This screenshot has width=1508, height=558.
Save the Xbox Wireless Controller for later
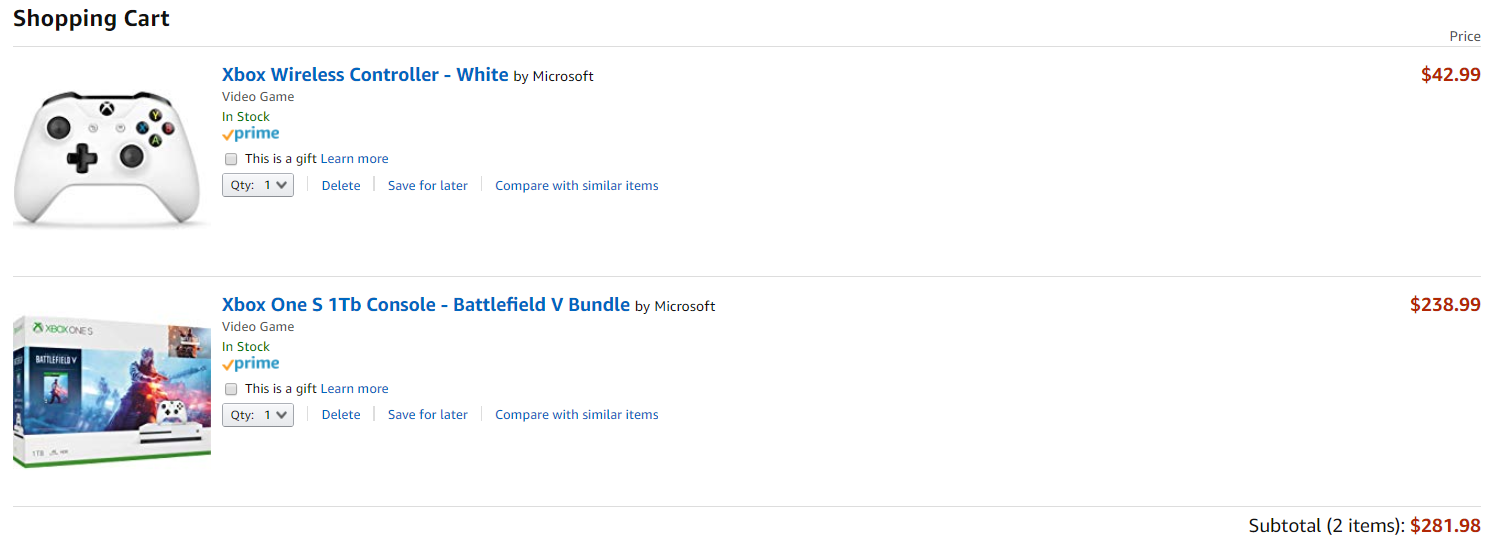tap(427, 186)
